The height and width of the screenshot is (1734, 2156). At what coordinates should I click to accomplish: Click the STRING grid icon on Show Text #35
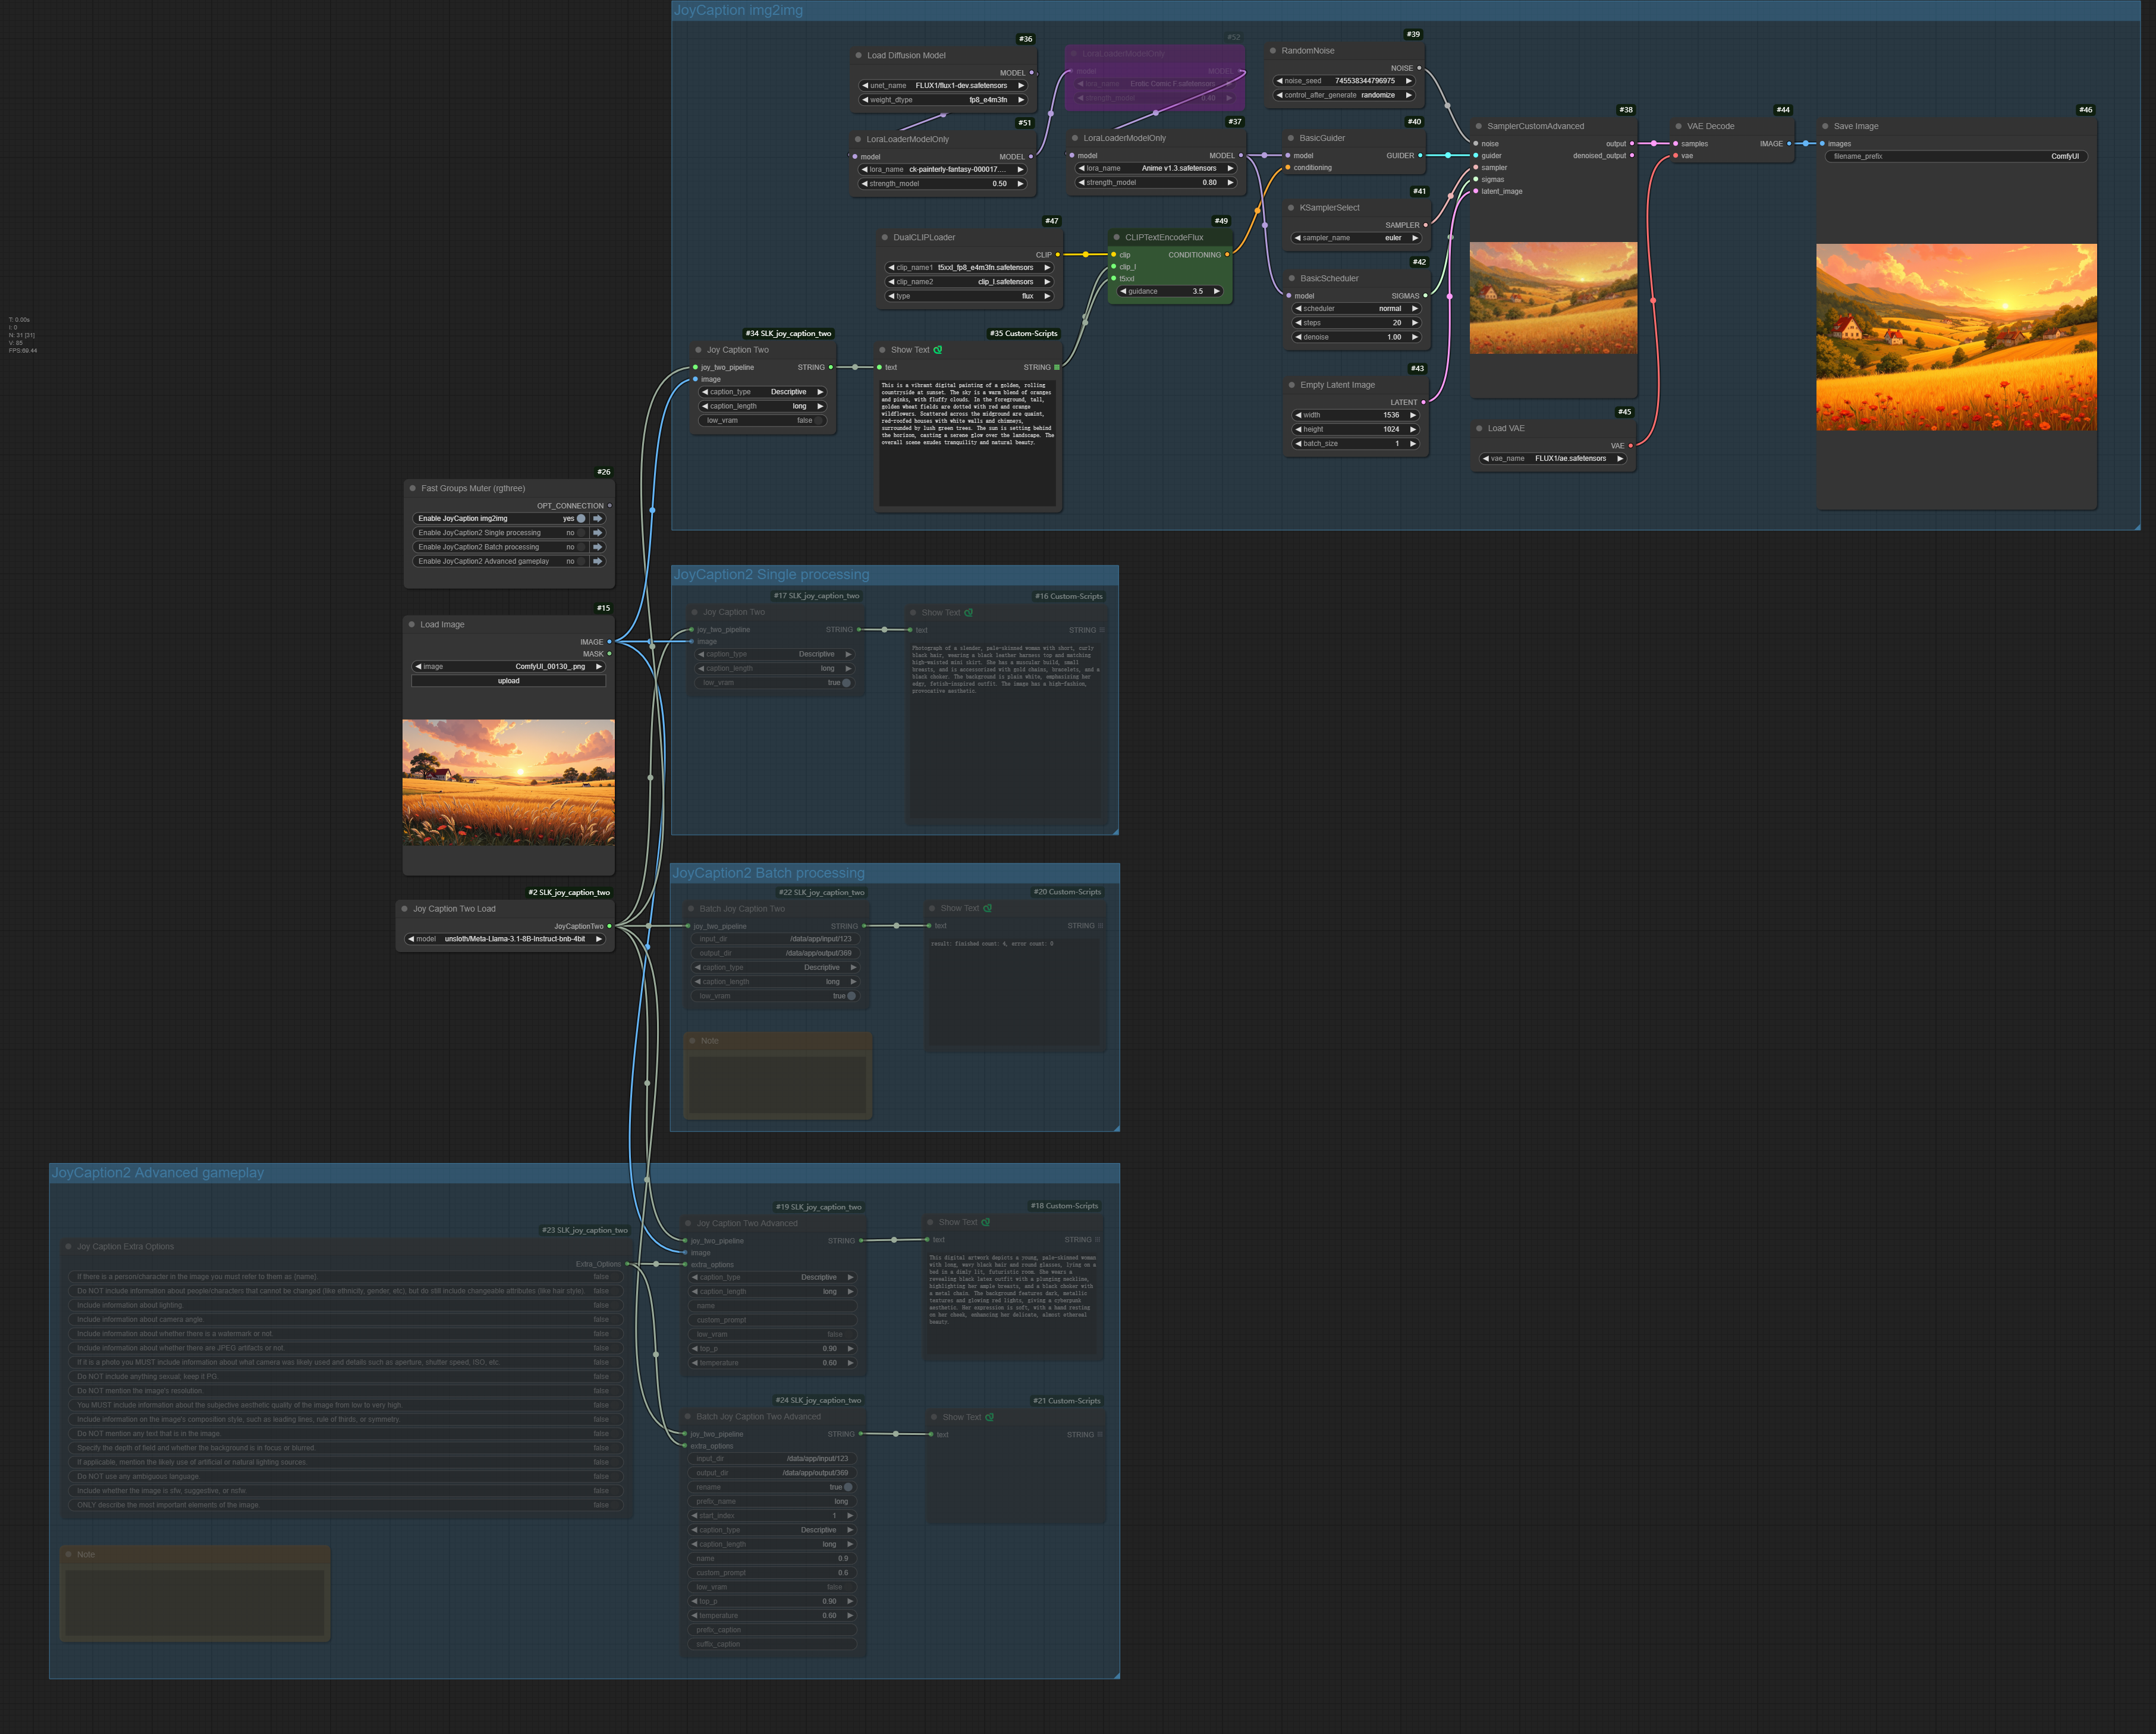click(x=1056, y=368)
